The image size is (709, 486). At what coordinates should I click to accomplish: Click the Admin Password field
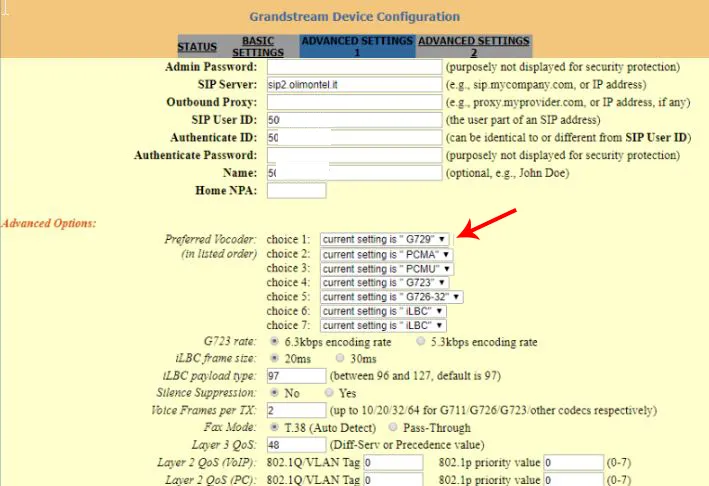(x=354, y=67)
